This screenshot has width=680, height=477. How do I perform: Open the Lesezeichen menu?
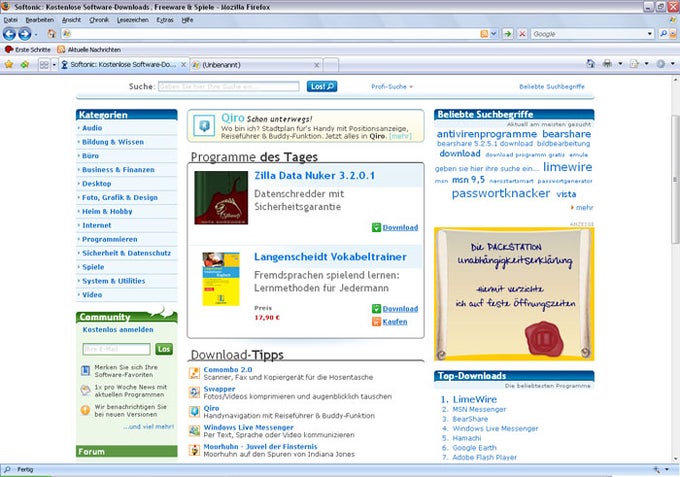[x=132, y=20]
